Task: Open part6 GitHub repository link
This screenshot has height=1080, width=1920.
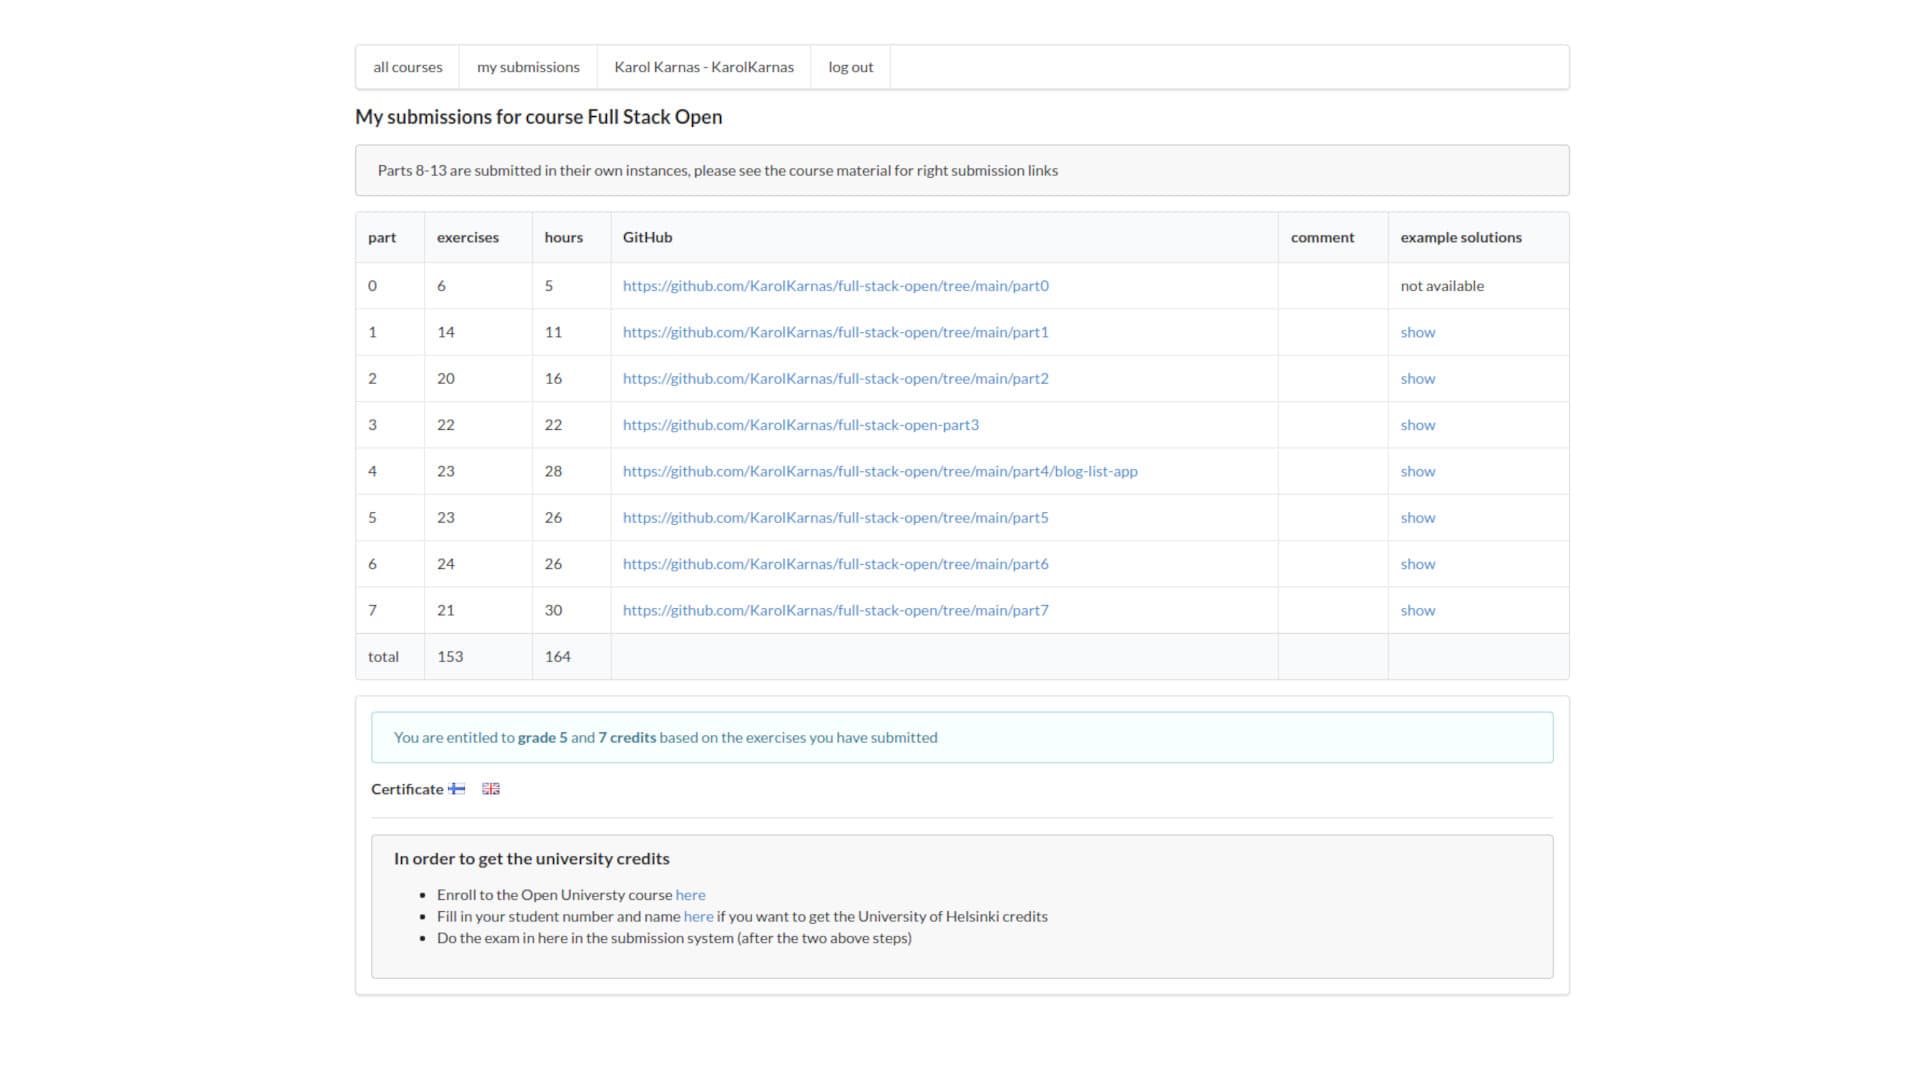Action: point(835,564)
